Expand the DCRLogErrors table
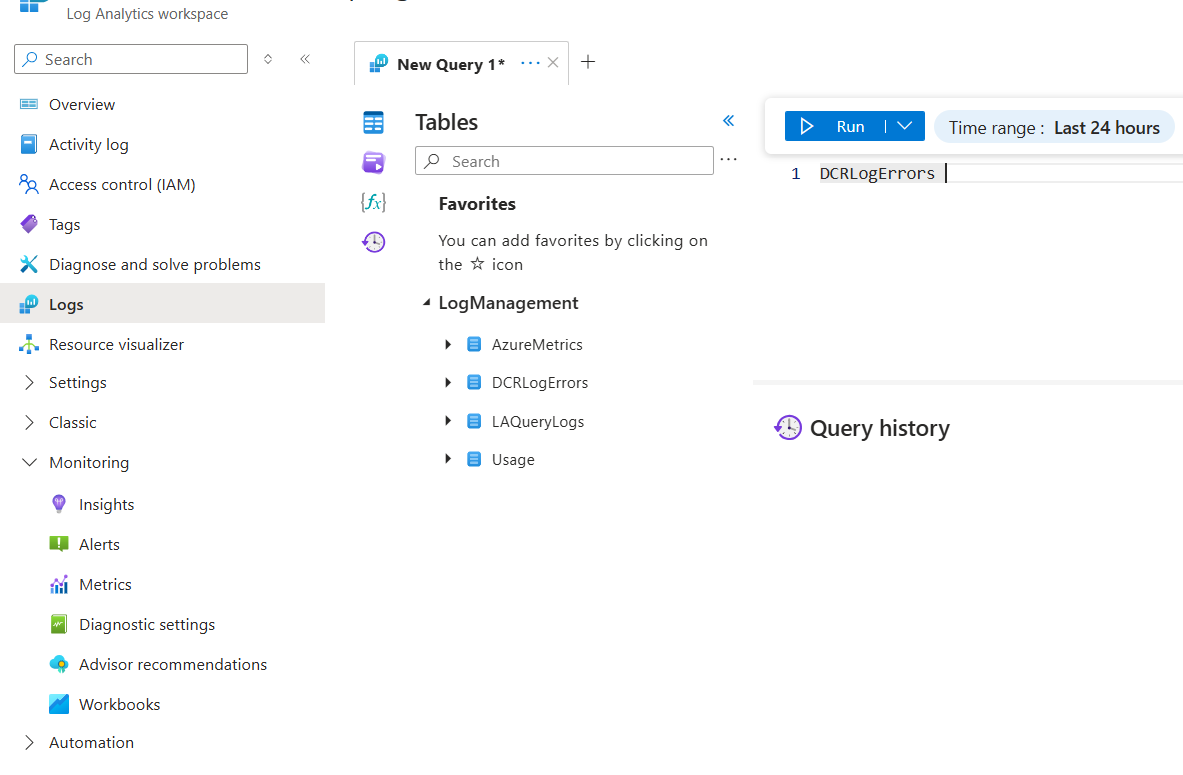Image resolution: width=1183 pixels, height=775 pixels. pyautogui.click(x=448, y=383)
